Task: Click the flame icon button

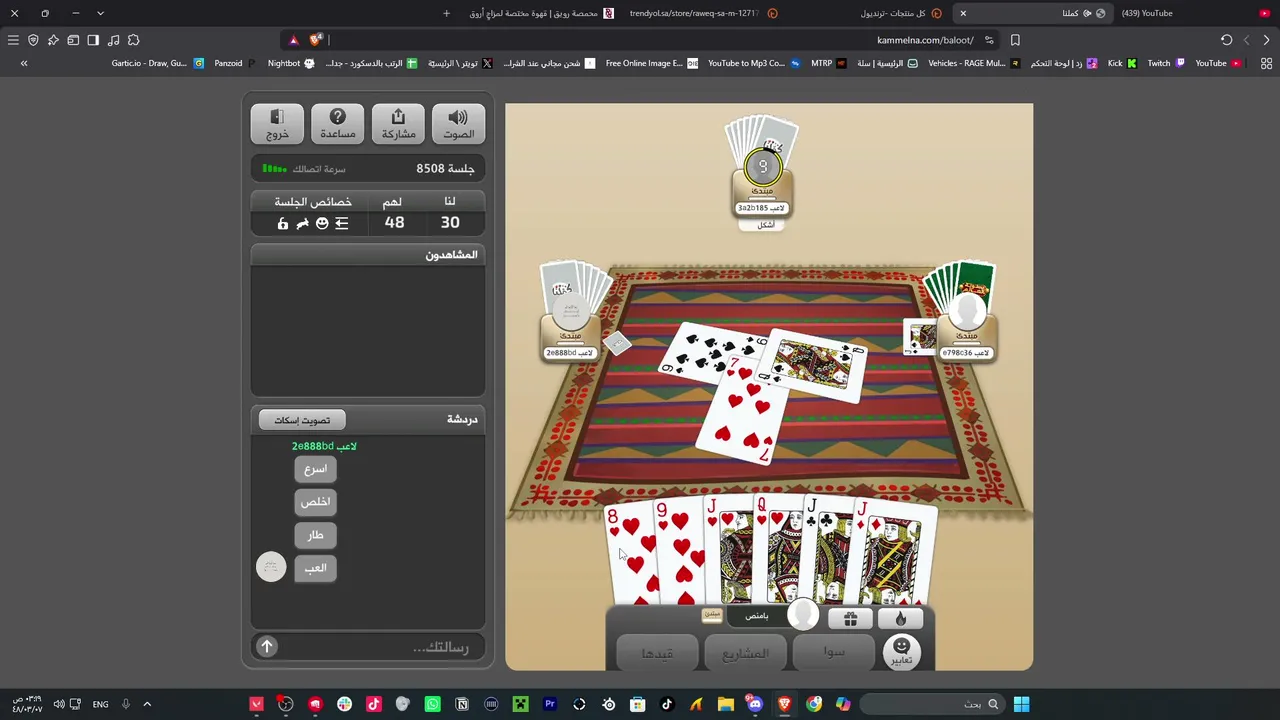Action: [x=900, y=619]
